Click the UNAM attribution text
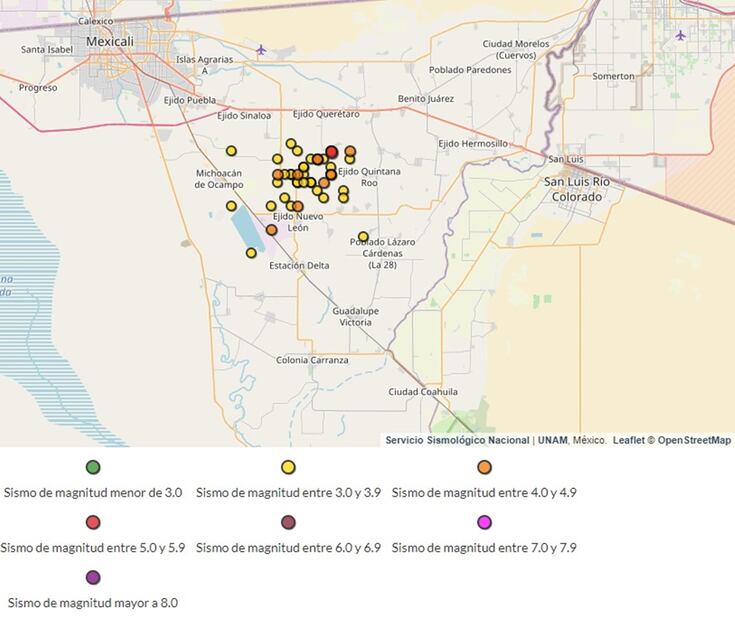 (551, 440)
